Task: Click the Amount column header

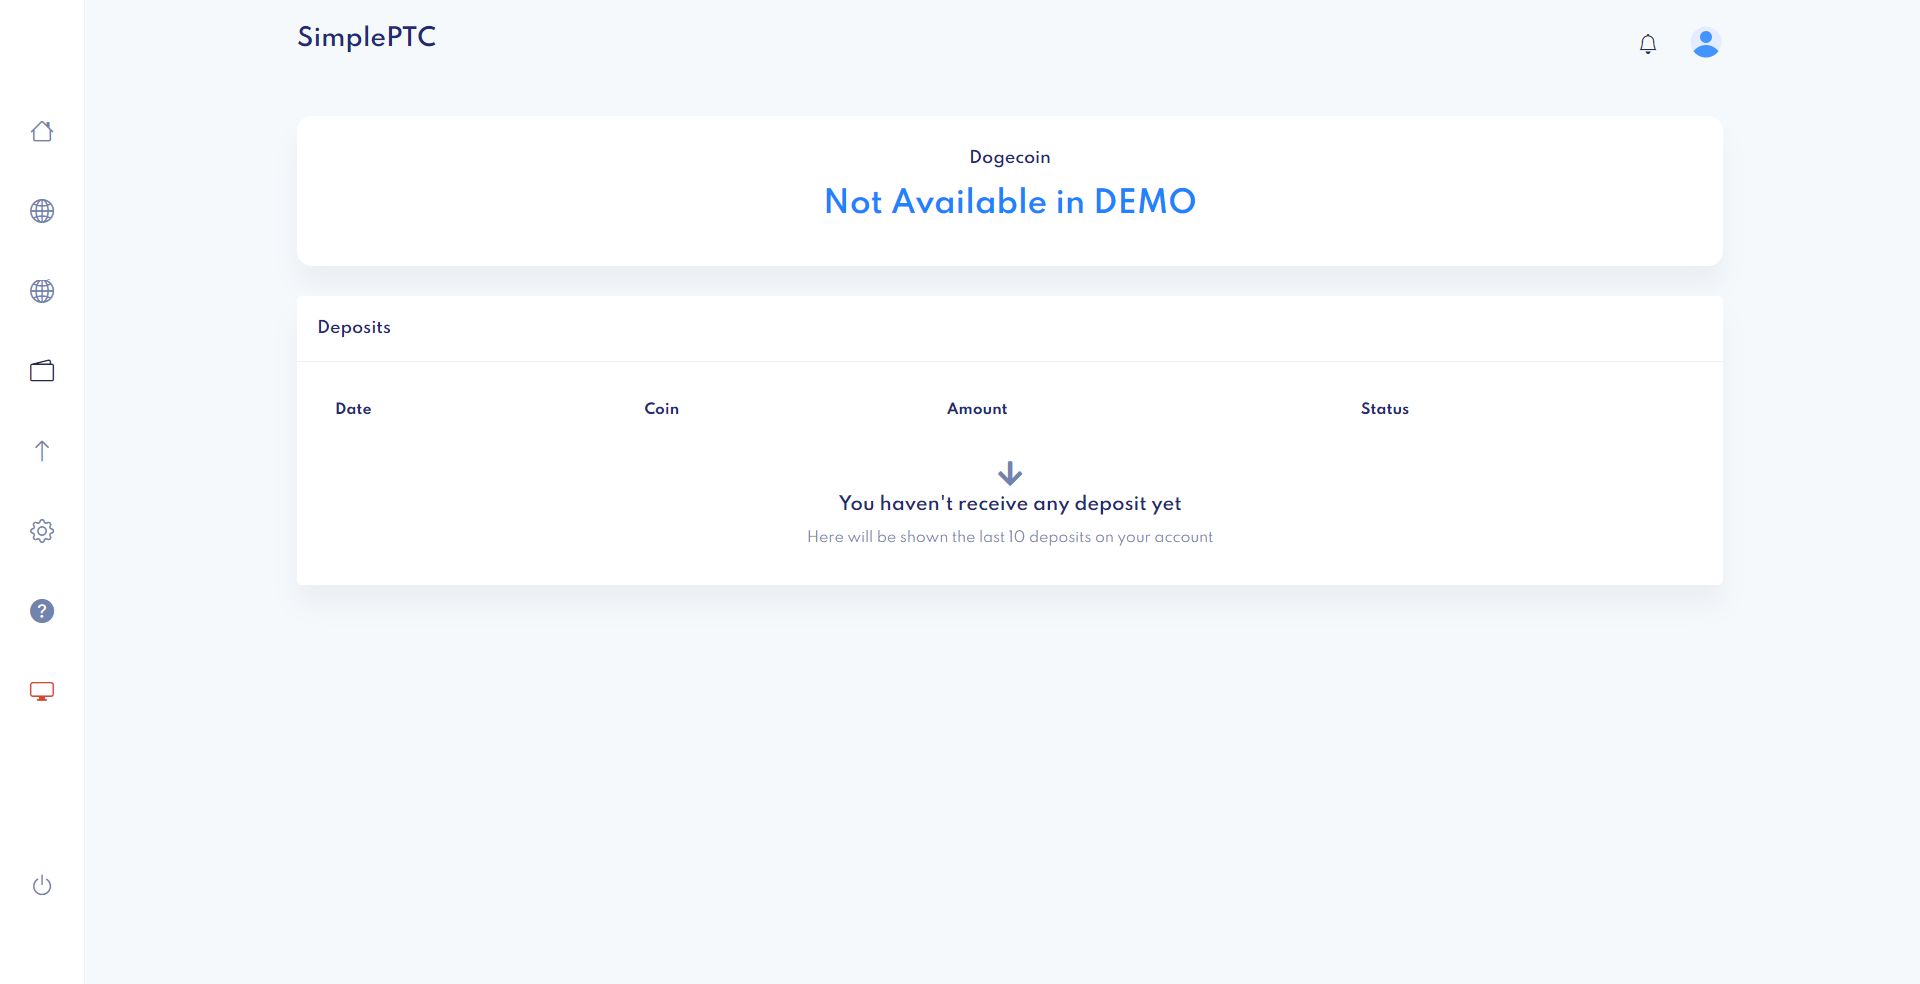Action: pyautogui.click(x=977, y=408)
